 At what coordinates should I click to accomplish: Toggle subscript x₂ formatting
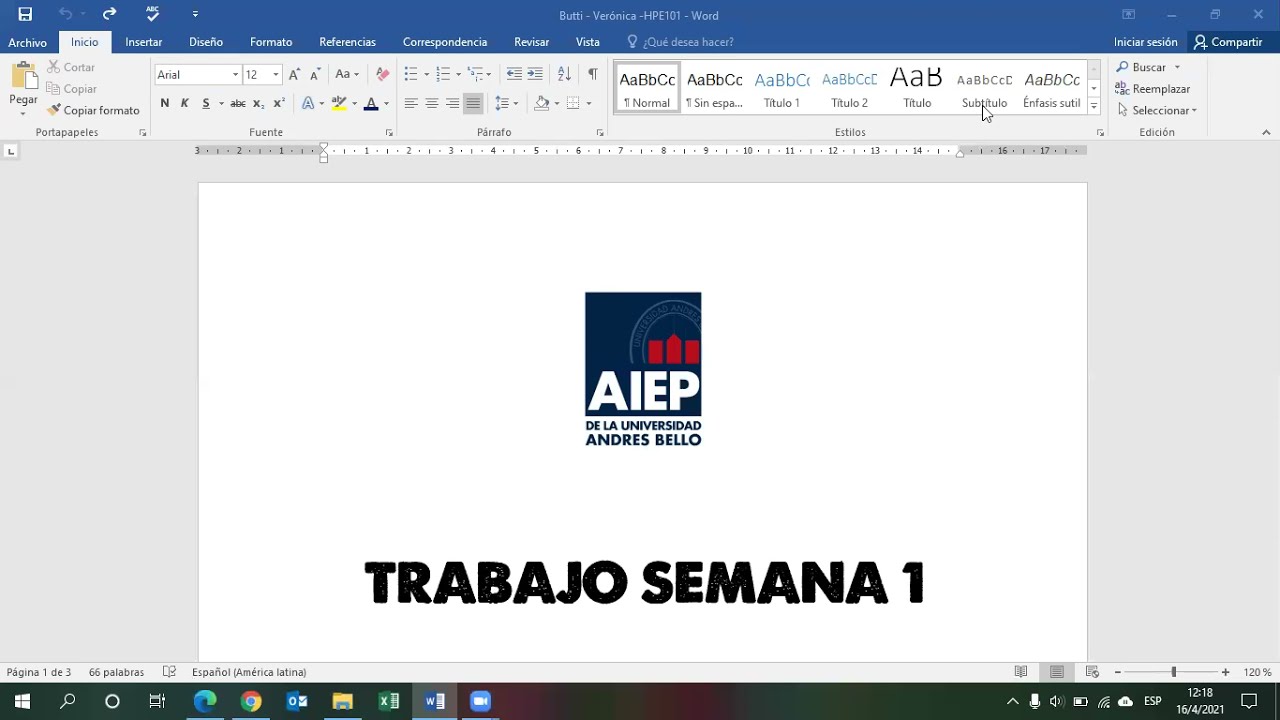pos(258,103)
